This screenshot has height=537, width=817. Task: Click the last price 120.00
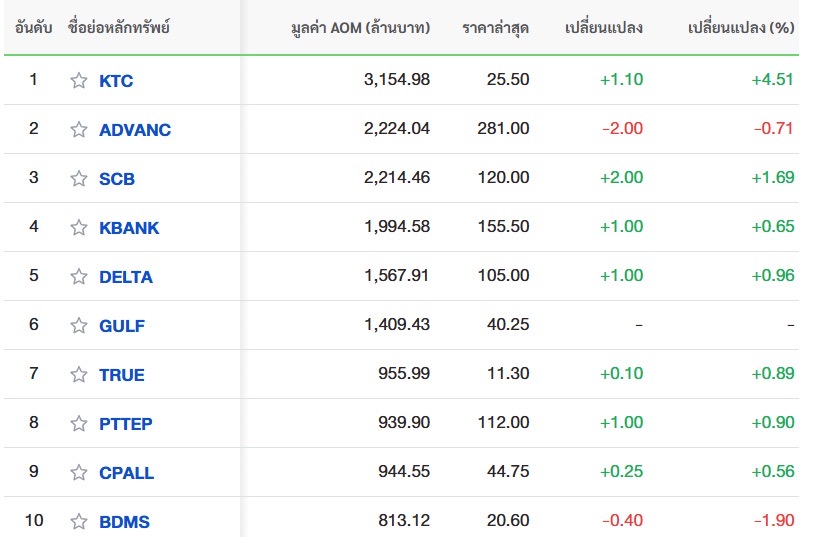(x=503, y=177)
